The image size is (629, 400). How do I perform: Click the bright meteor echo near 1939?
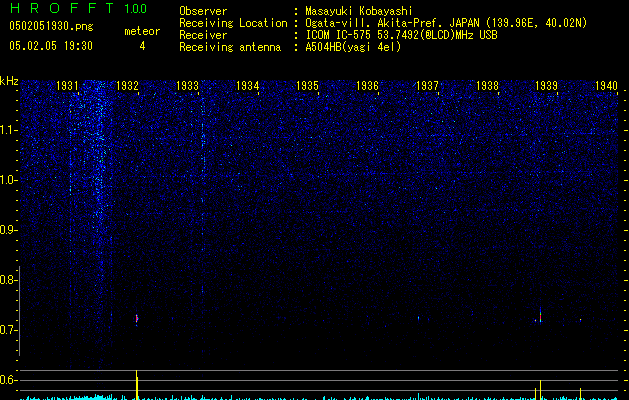(x=540, y=316)
